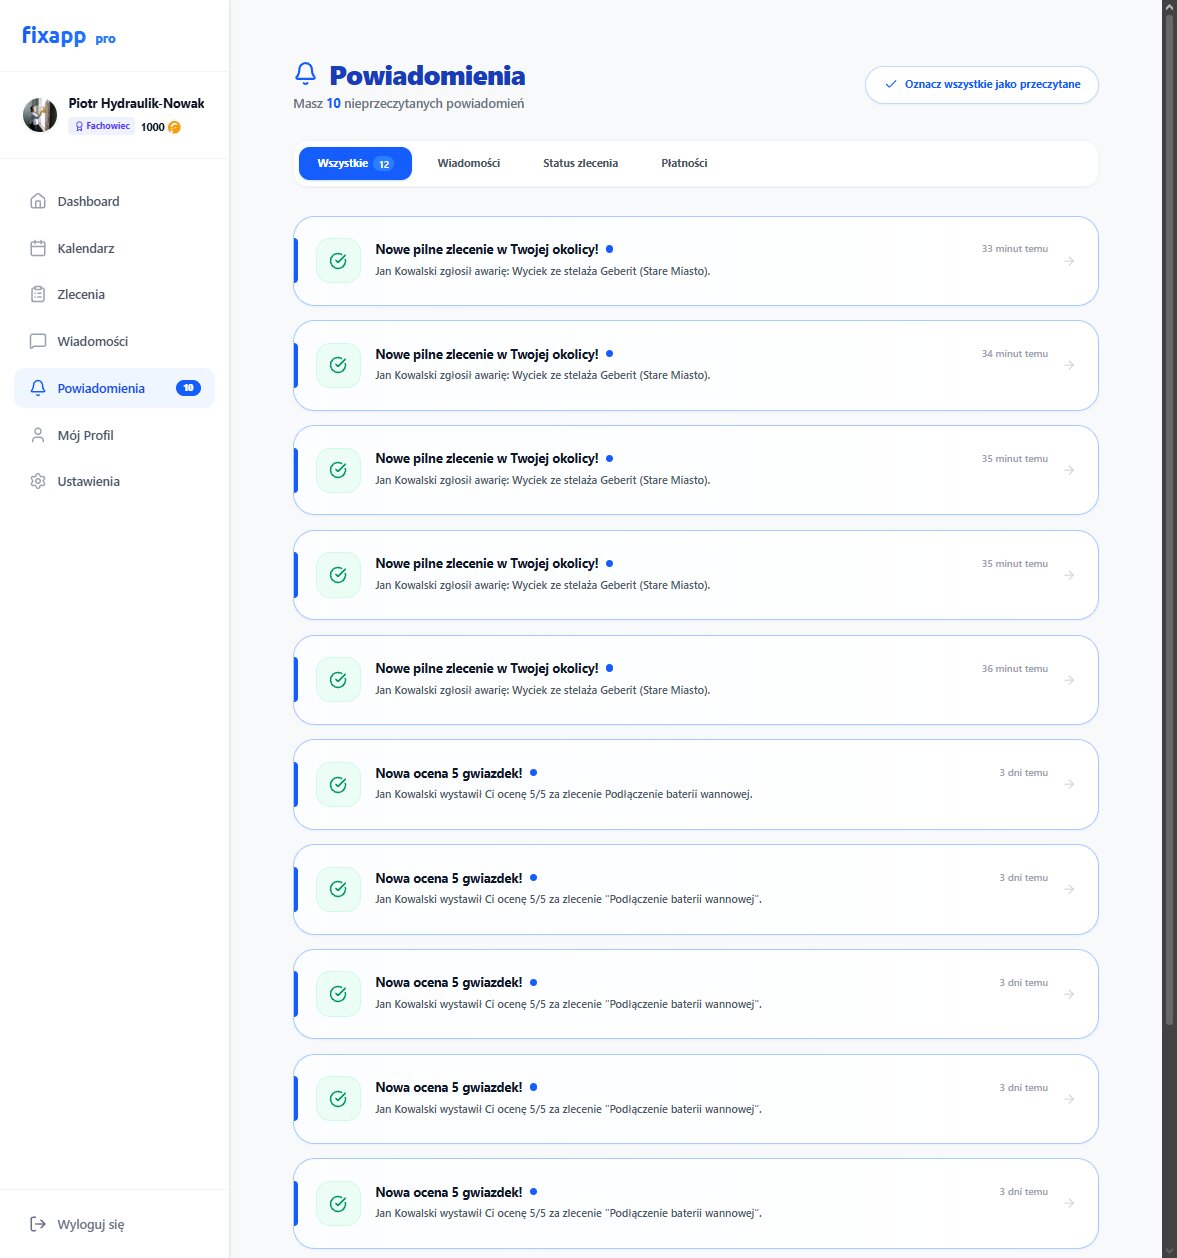Open the Wiadomości sidebar item

pos(114,341)
